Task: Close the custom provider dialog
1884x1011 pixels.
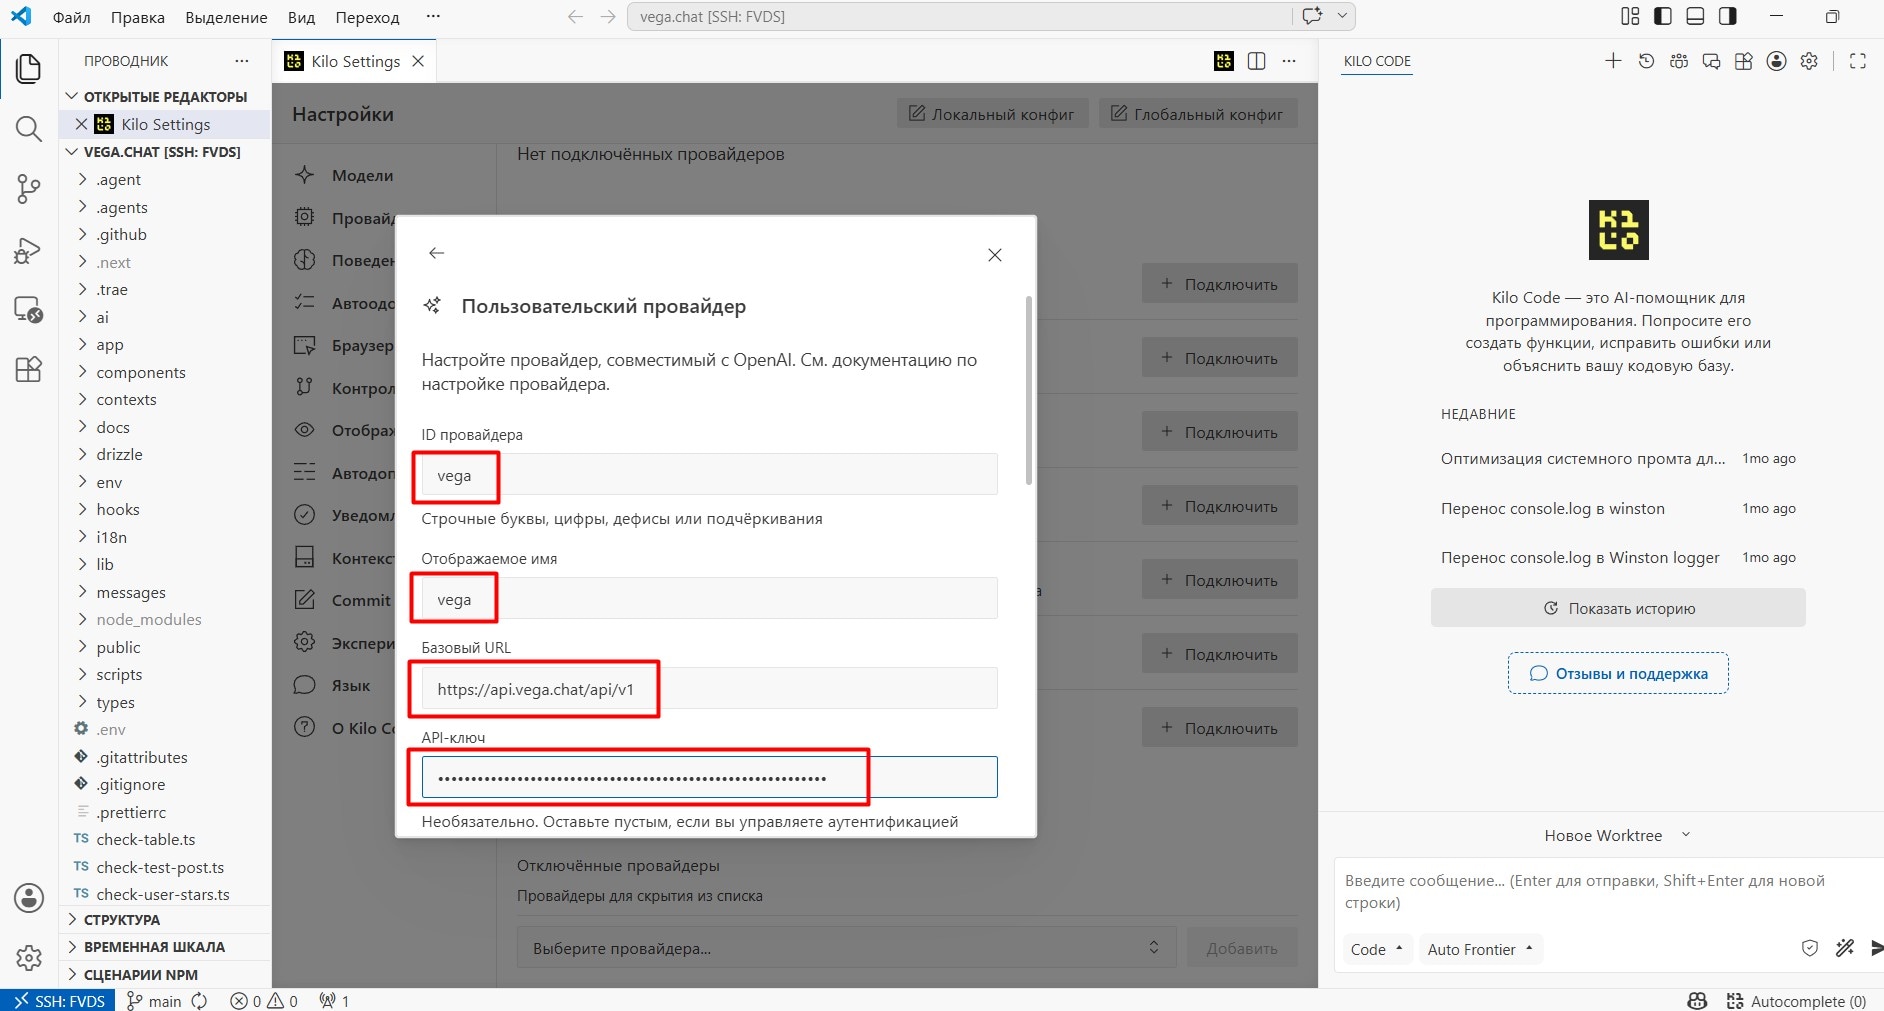Action: pyautogui.click(x=995, y=255)
